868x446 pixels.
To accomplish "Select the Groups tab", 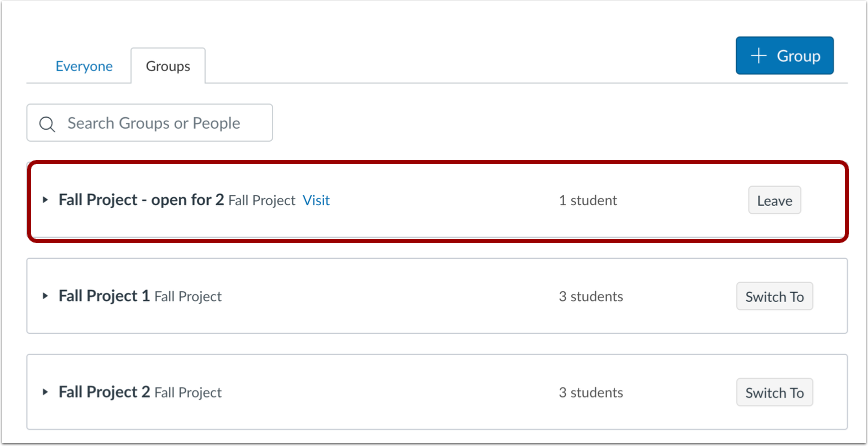I will (168, 67).
